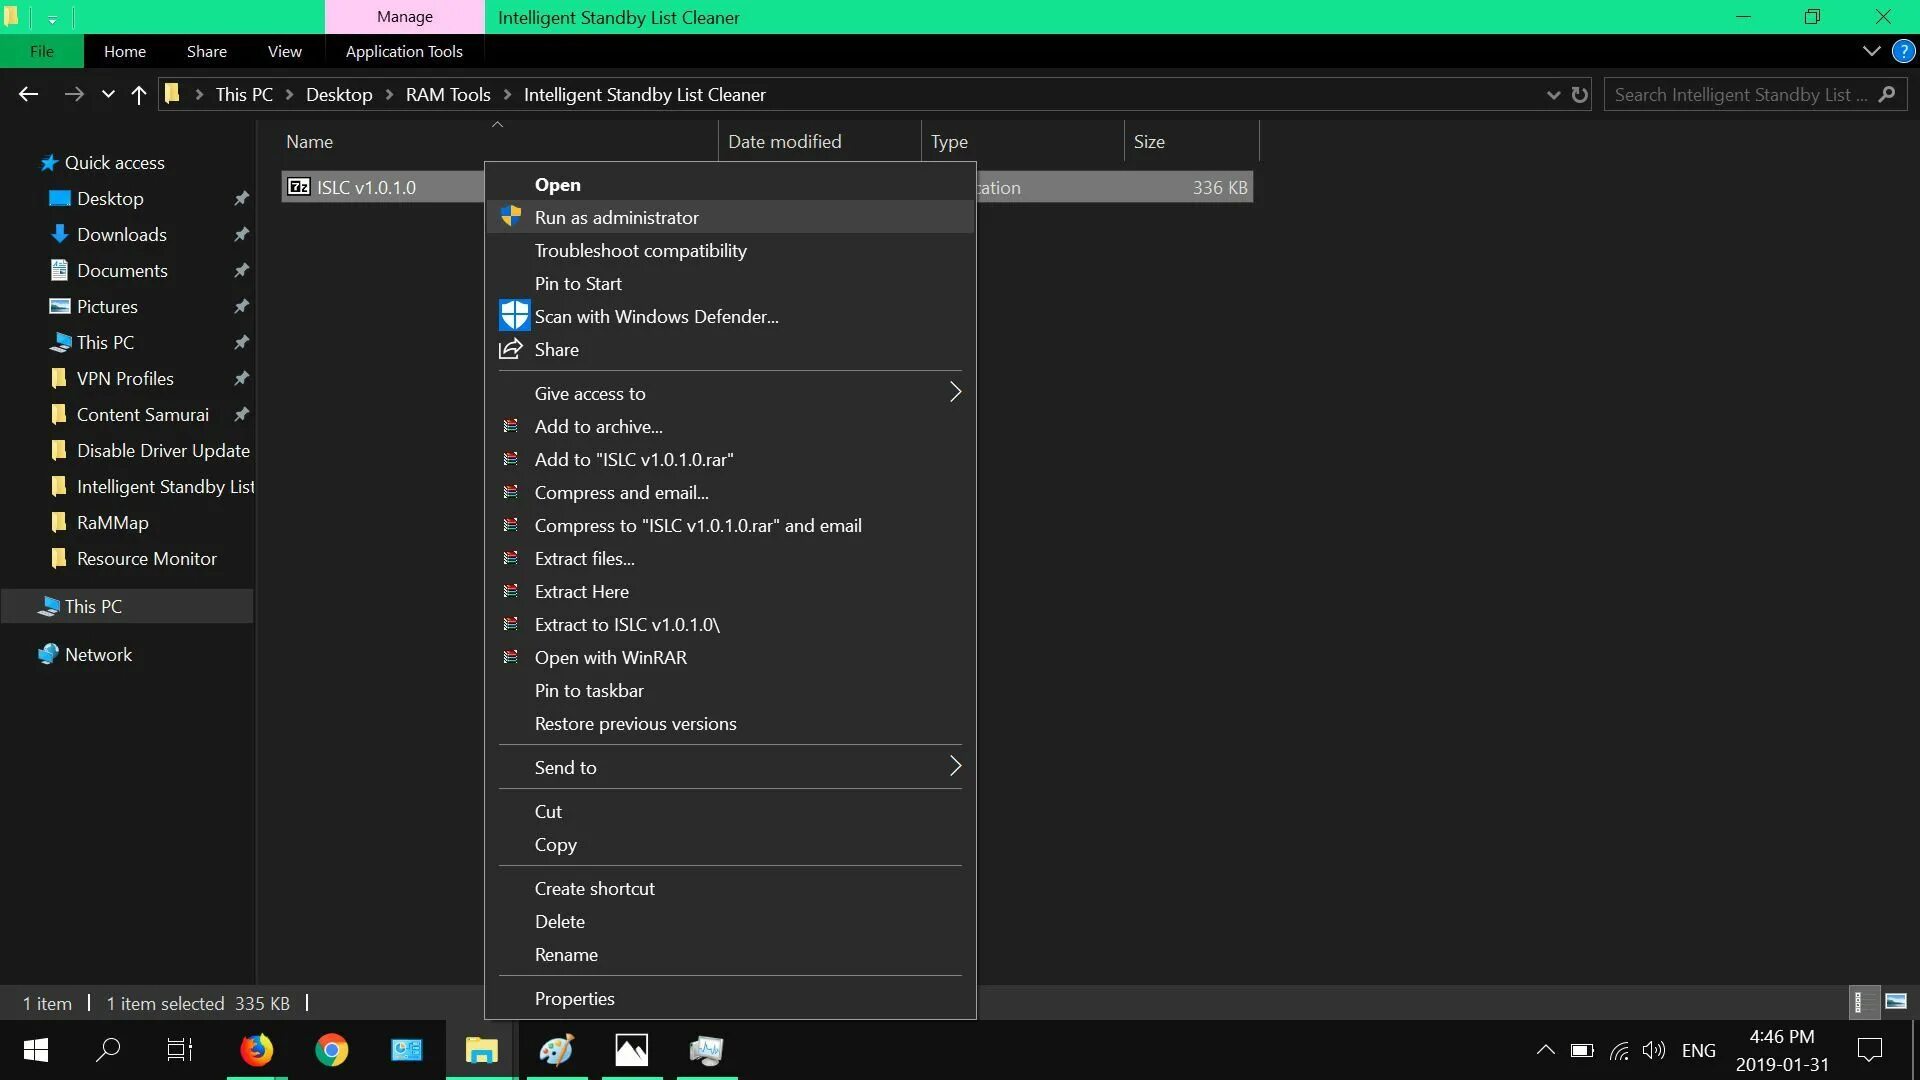Open the address bar history dropdown
Viewport: 1920px width, 1080px height.
(1553, 95)
